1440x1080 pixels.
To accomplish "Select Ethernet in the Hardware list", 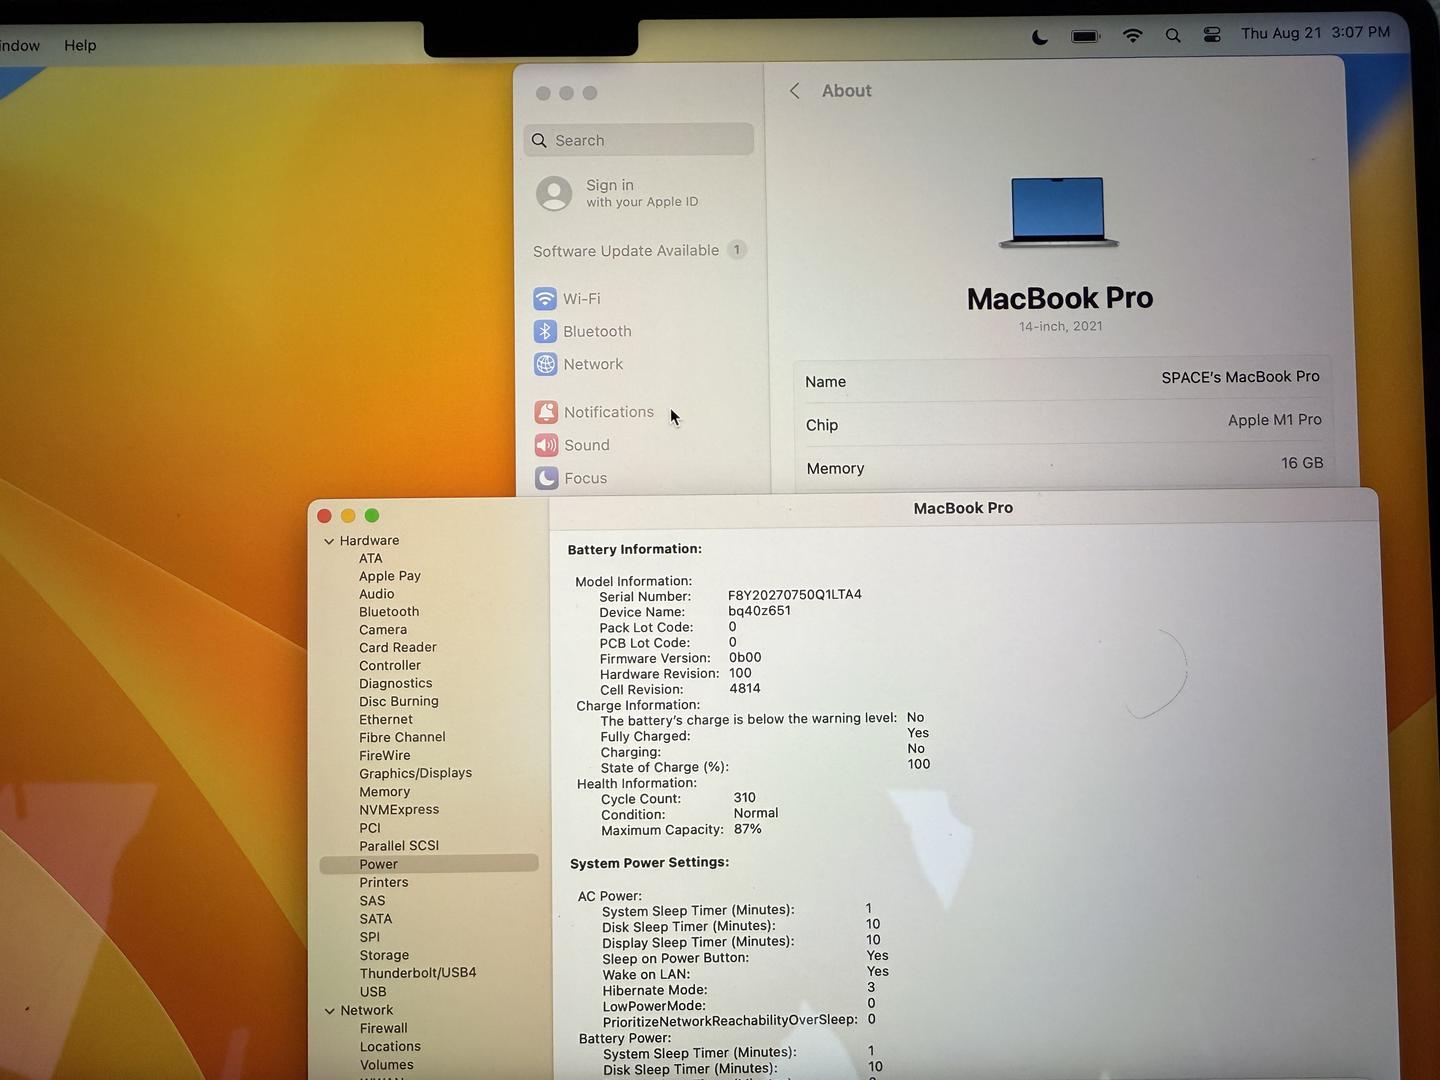I will point(386,719).
